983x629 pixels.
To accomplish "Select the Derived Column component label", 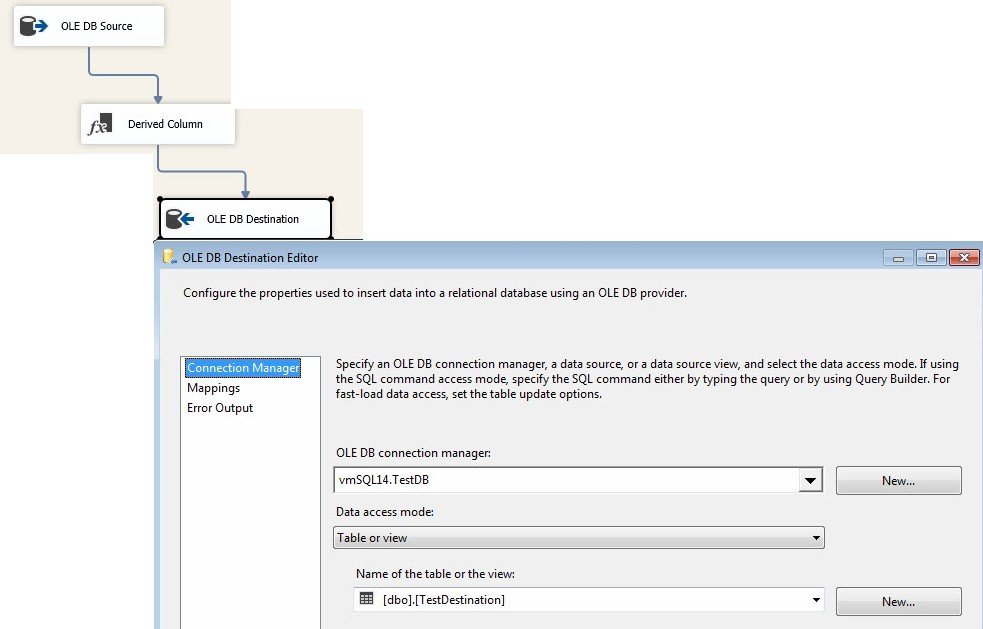I will pos(166,124).
